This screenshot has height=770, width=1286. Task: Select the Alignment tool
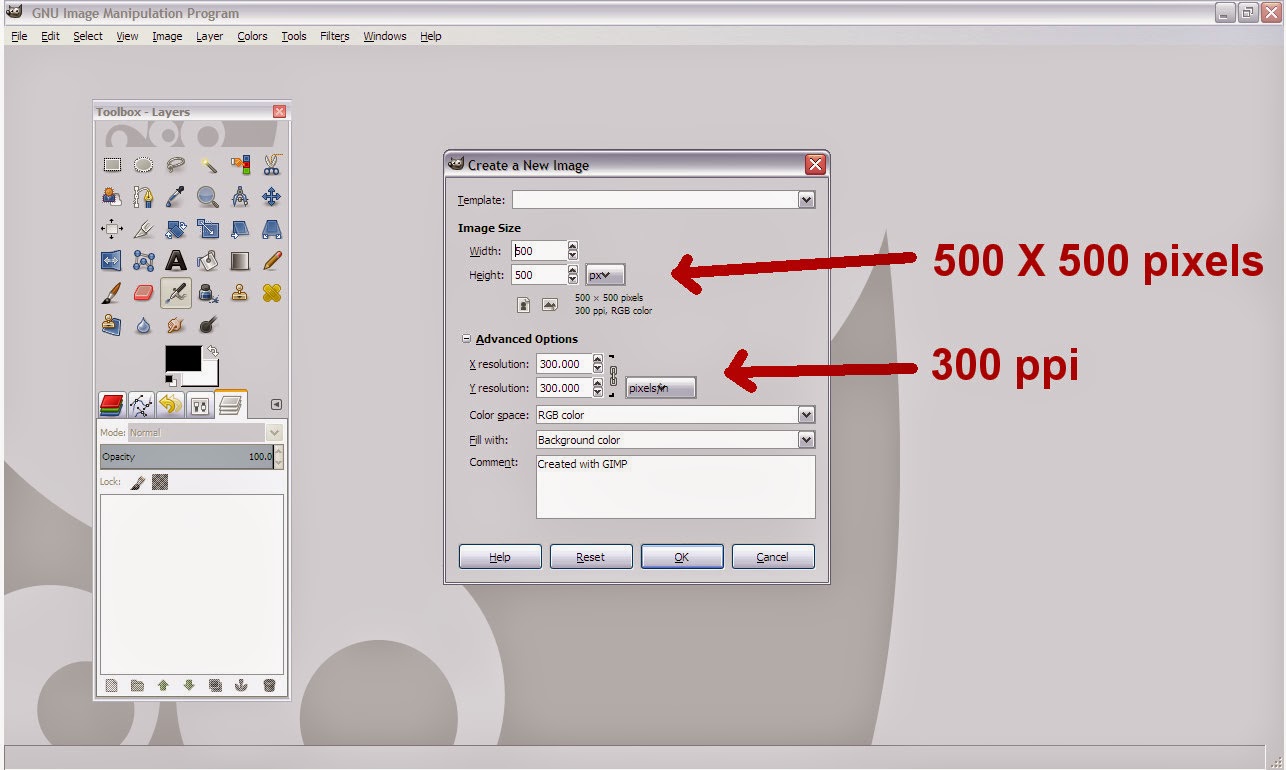[x=112, y=229]
